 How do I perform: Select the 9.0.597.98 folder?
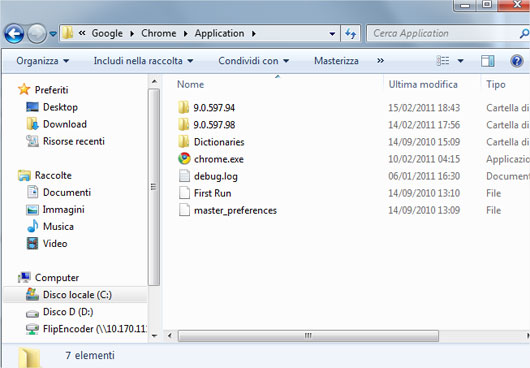coord(206,125)
